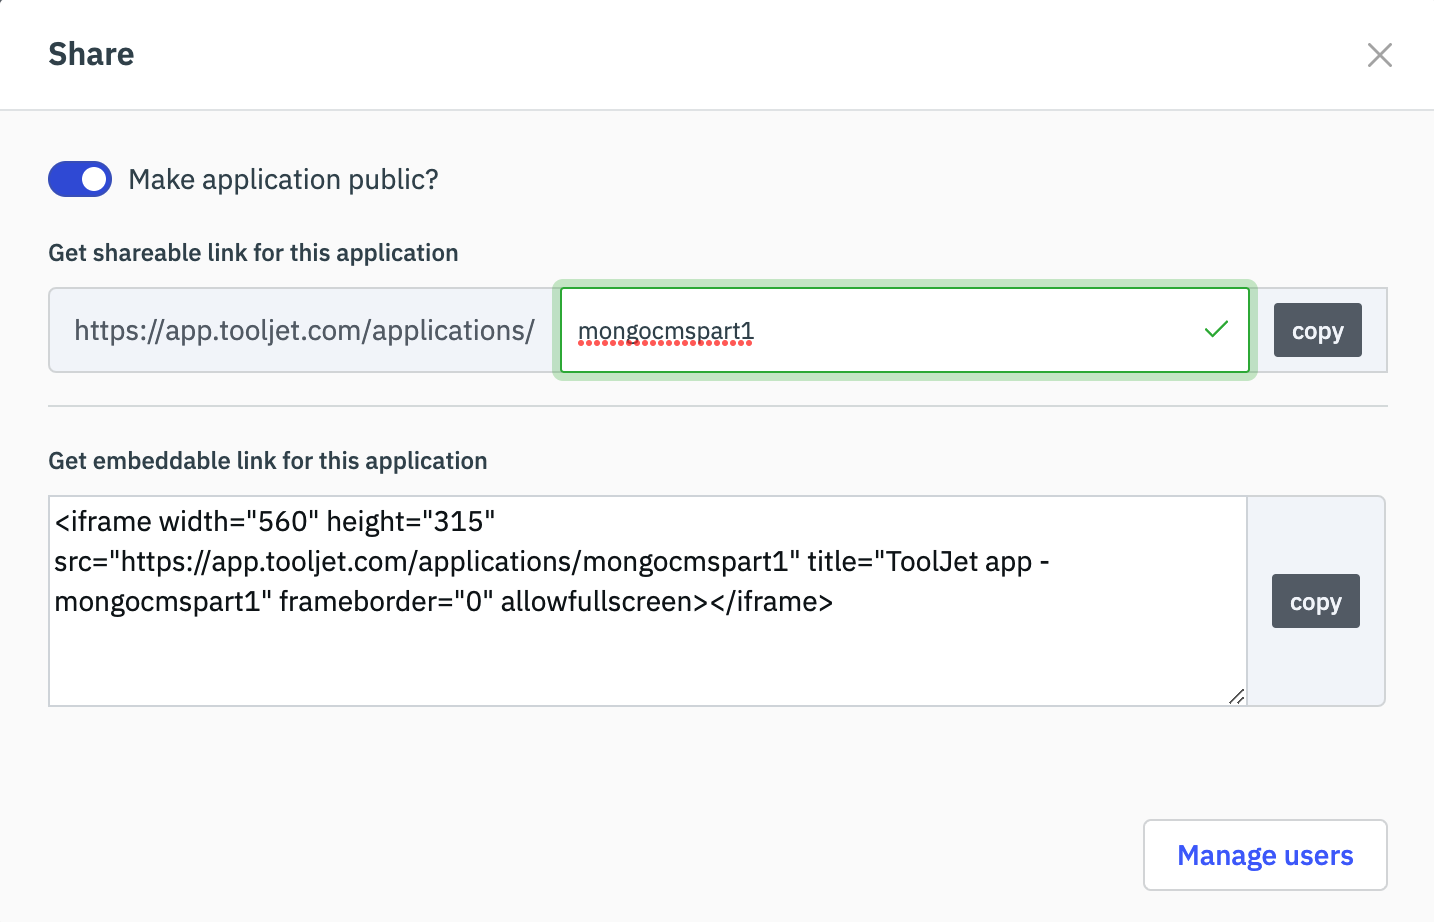The image size is (1434, 922).
Task: Open Manage users
Action: point(1264,855)
